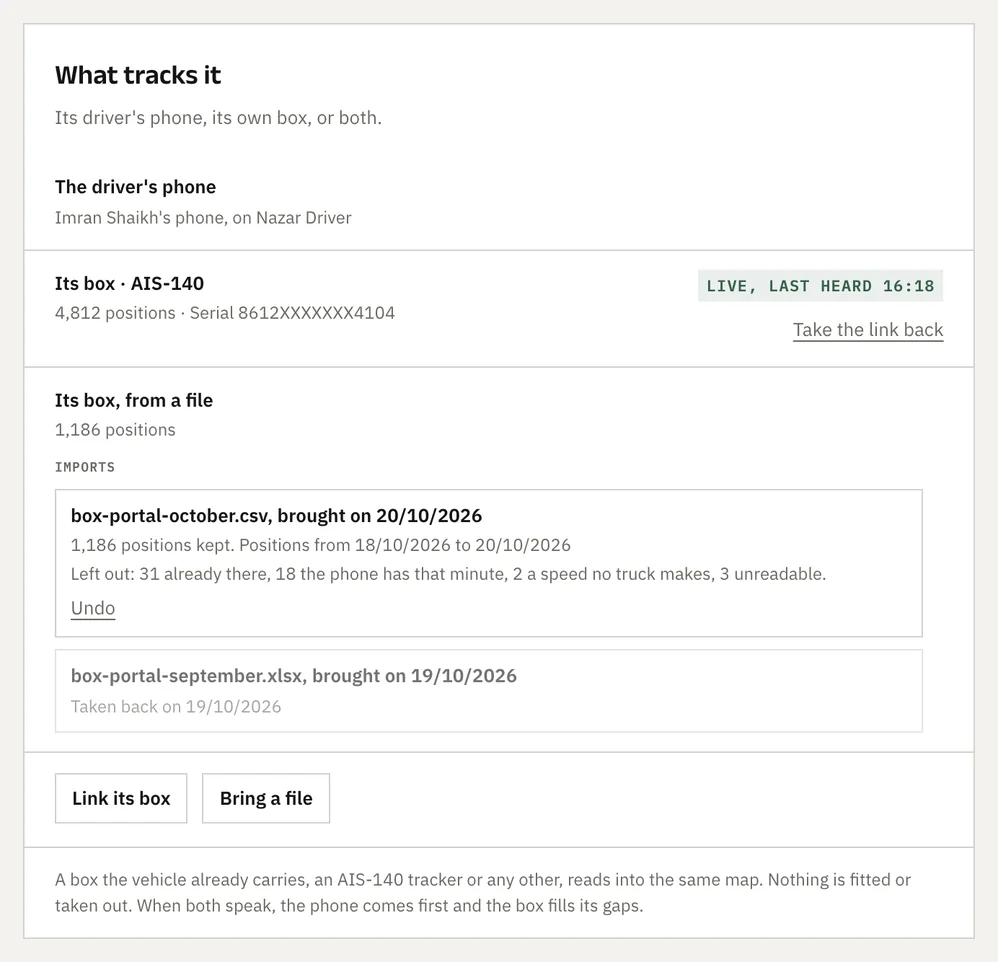Undo the box-portal-october.csv import
Screen dimensions: 998x962
[93, 608]
